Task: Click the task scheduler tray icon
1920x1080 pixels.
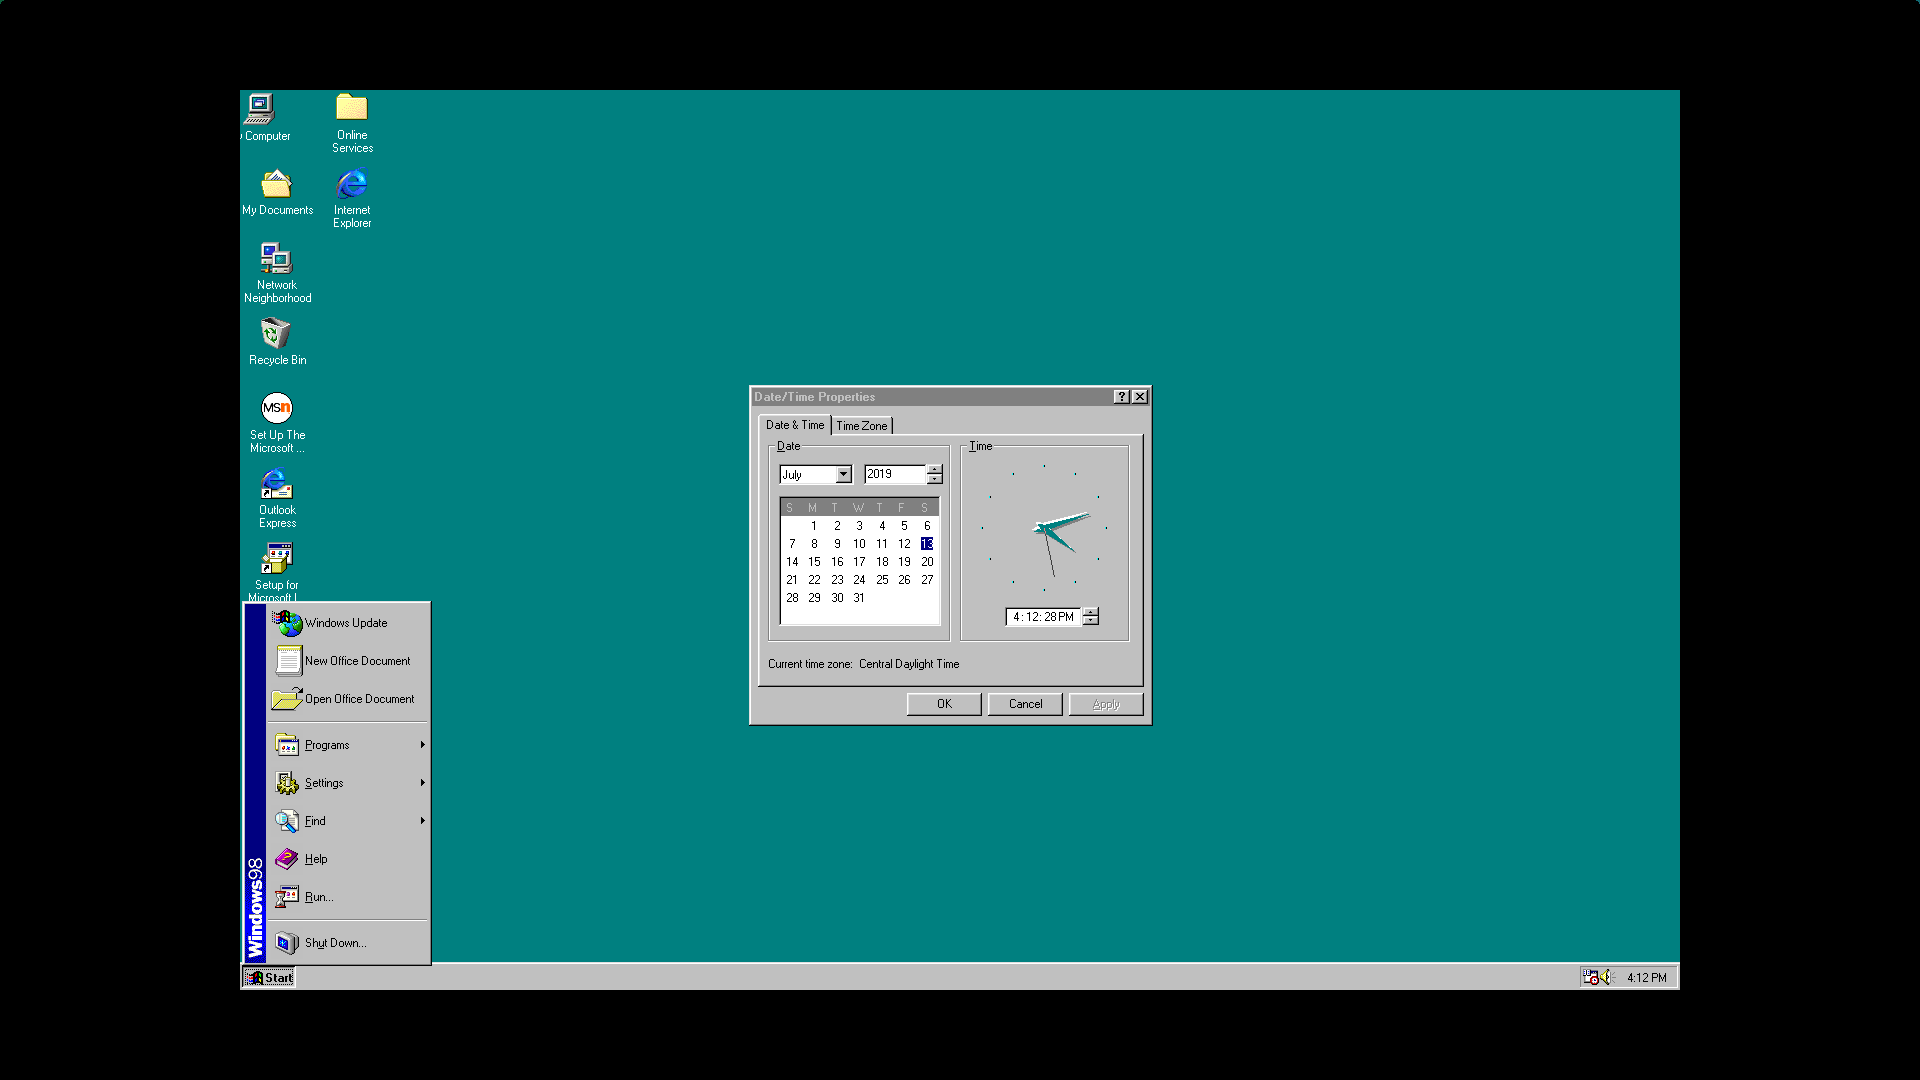Action: pos(1591,978)
